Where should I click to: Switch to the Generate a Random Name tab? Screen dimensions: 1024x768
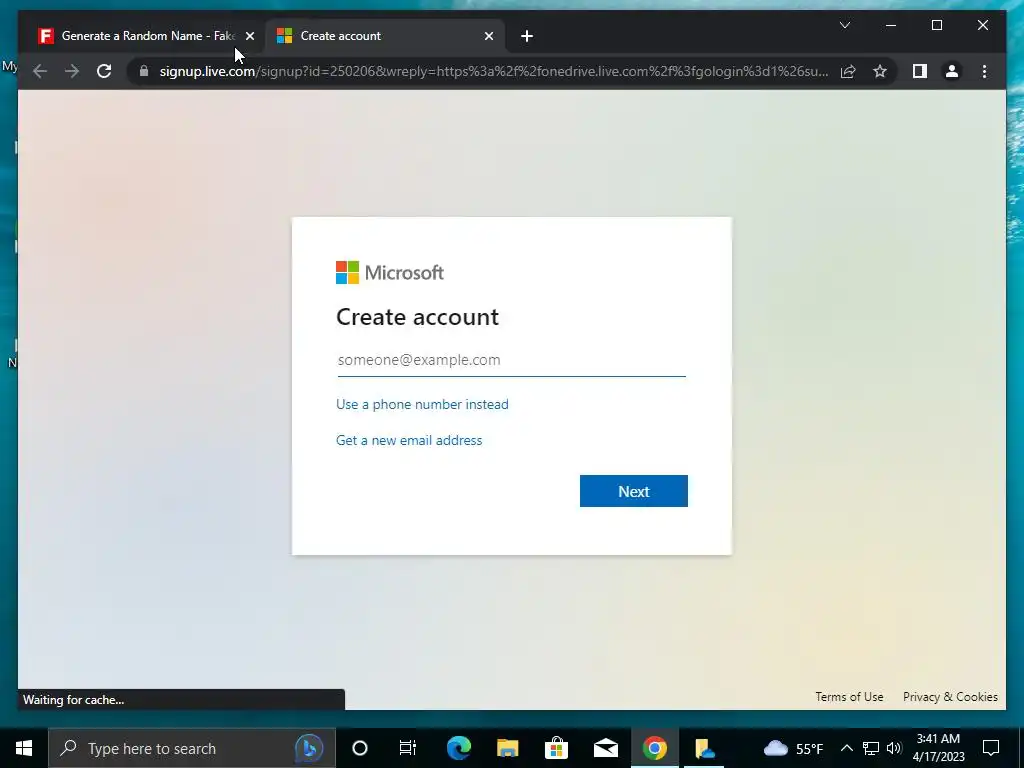(x=135, y=36)
